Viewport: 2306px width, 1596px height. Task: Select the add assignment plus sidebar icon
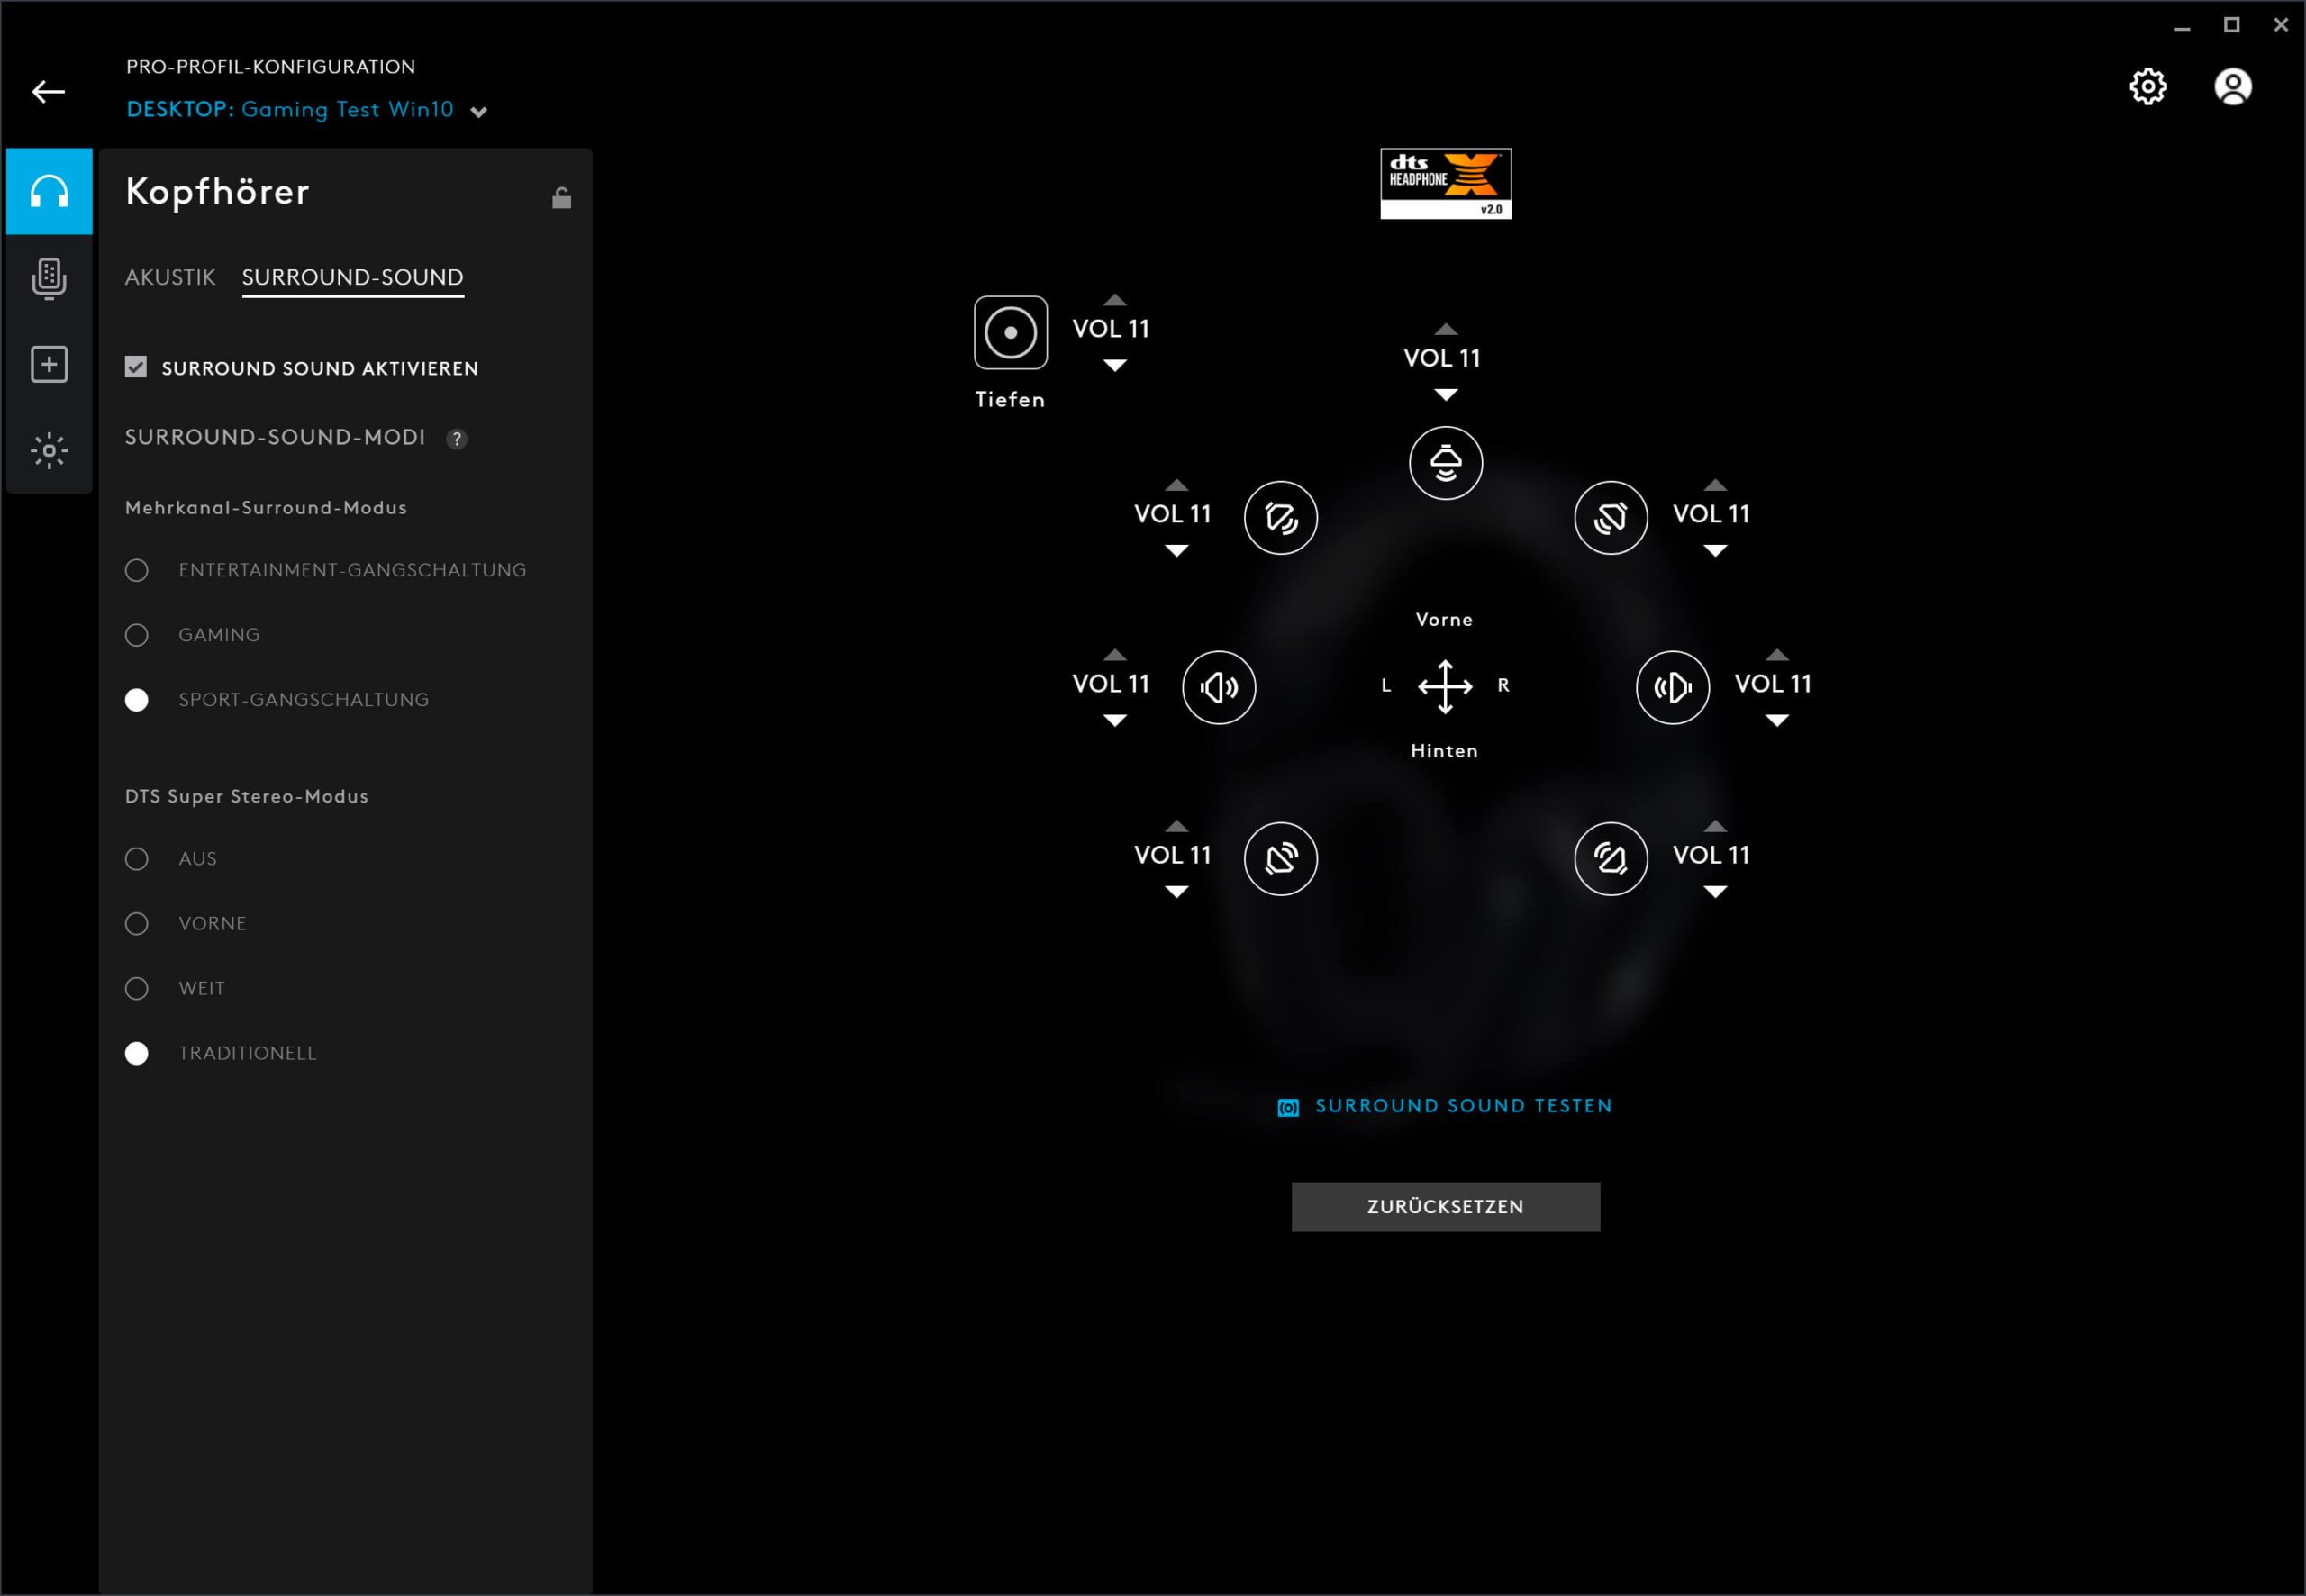49,364
